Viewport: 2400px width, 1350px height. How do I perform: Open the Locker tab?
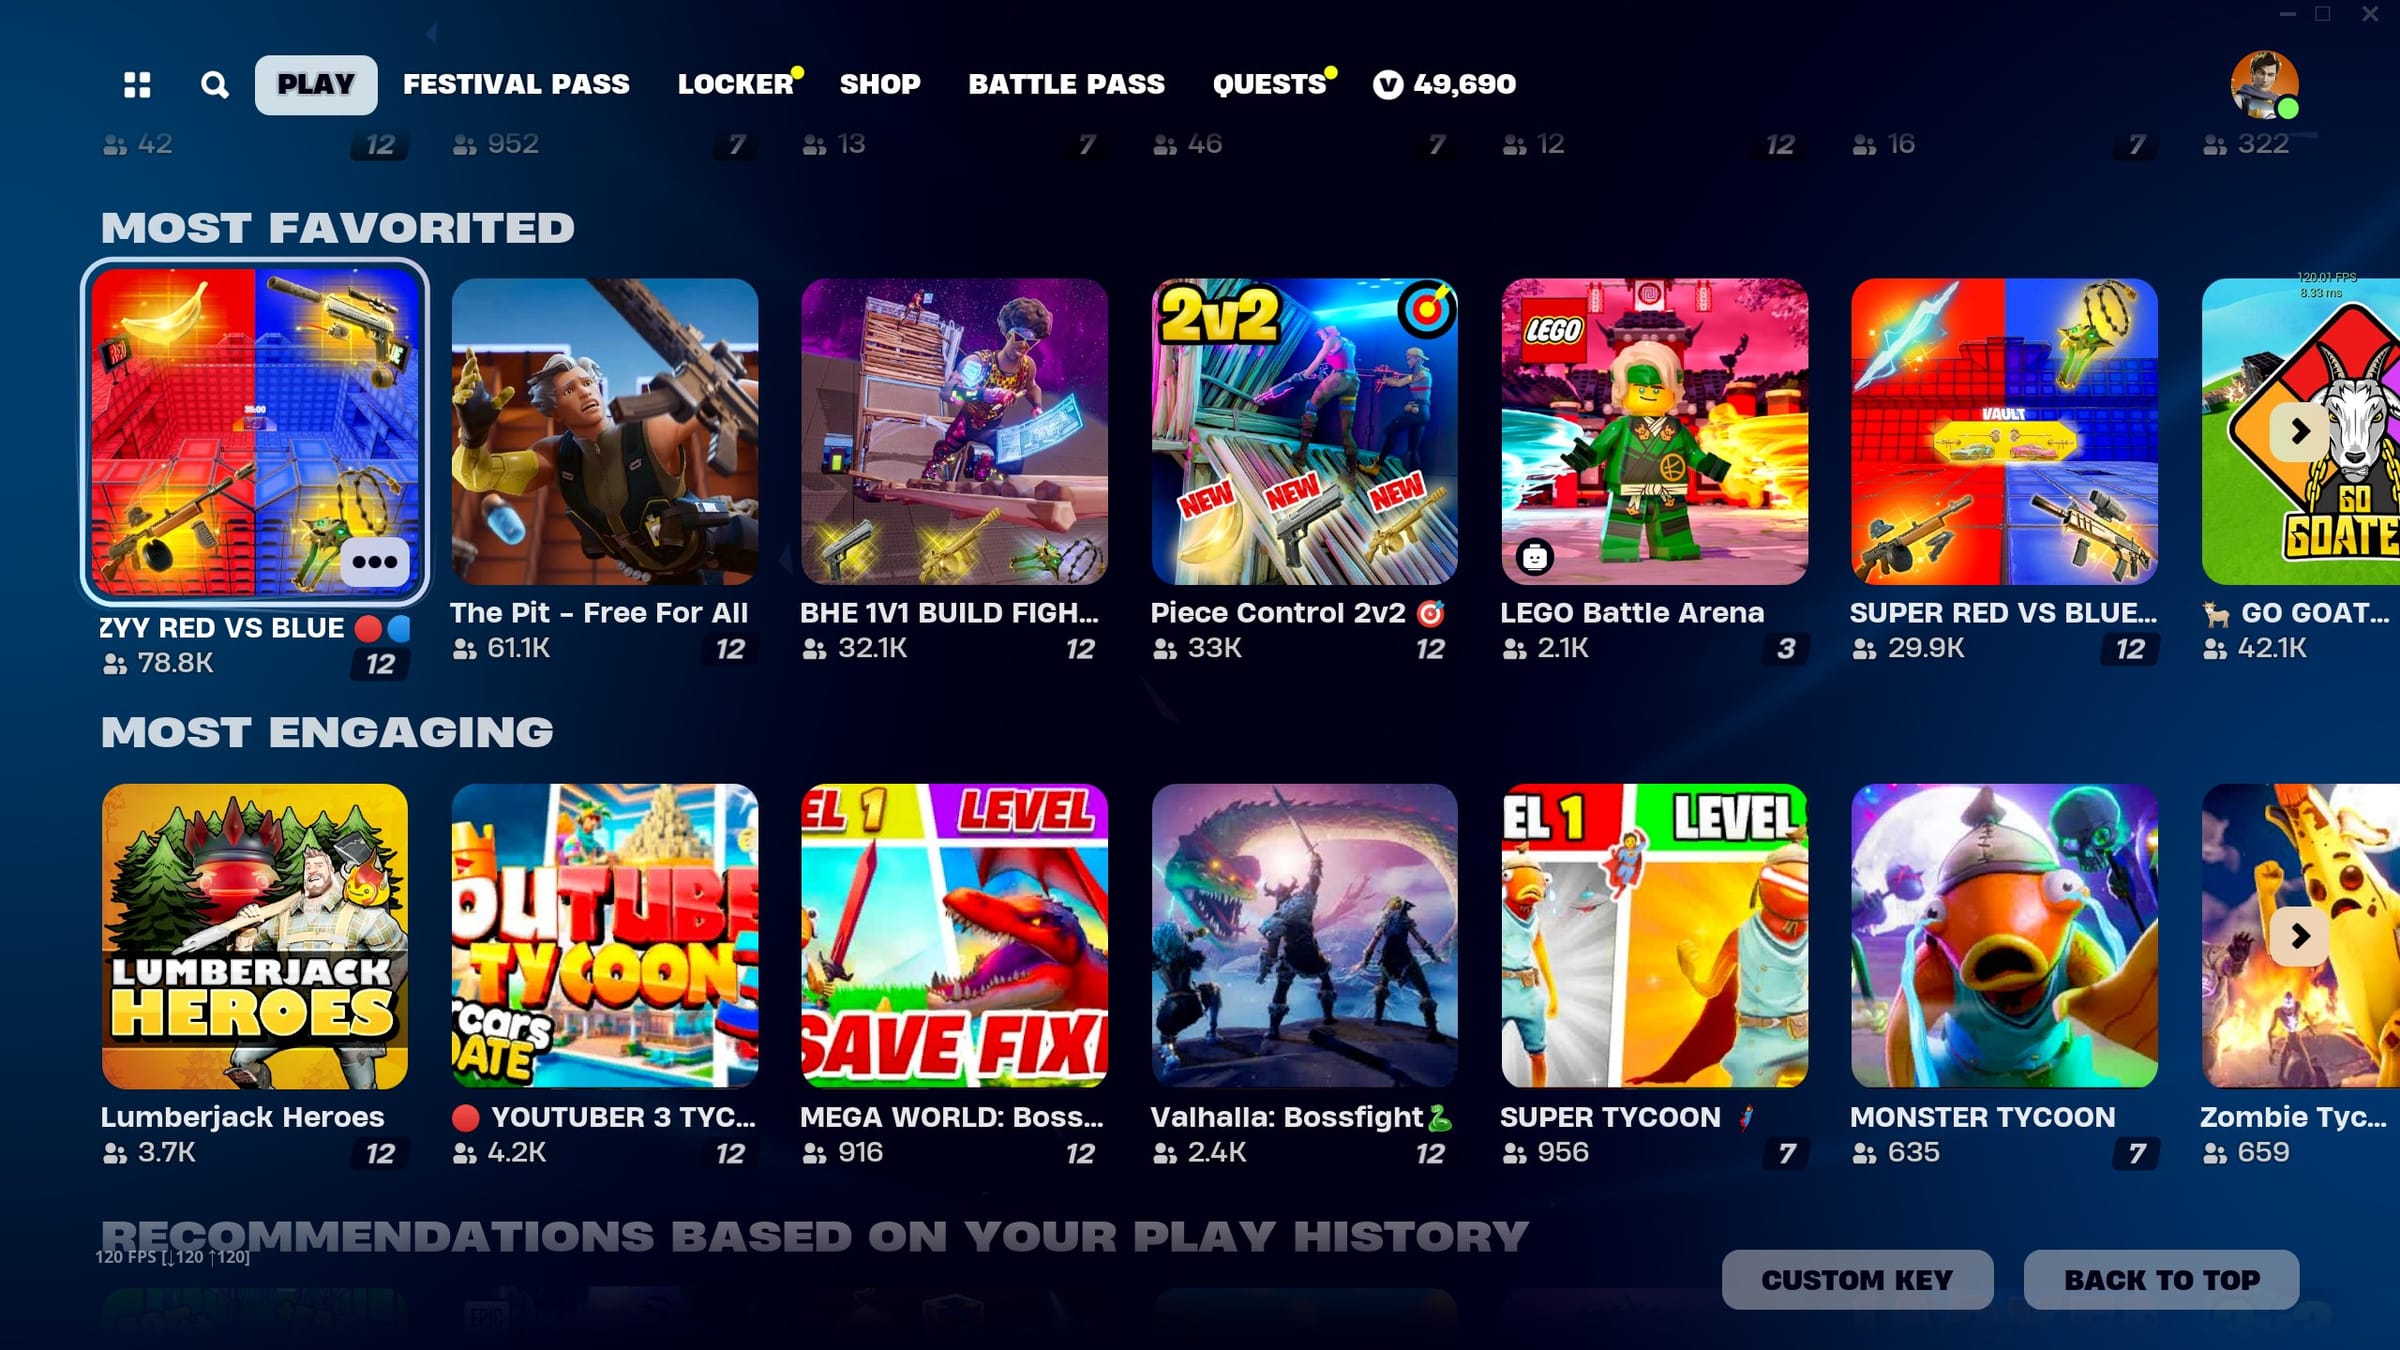[x=736, y=85]
